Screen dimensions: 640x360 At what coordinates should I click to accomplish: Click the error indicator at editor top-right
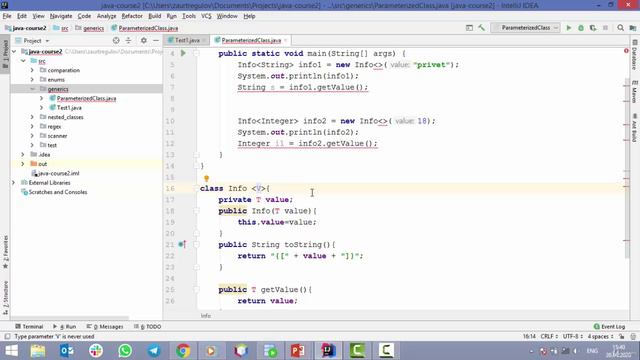pyautogui.click(x=626, y=51)
